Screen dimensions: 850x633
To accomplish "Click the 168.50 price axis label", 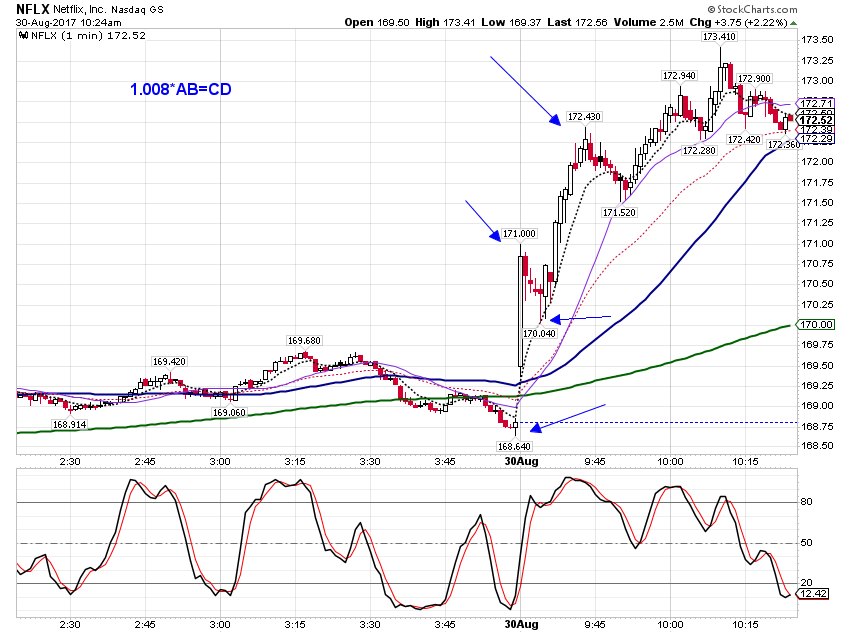I will point(817,445).
